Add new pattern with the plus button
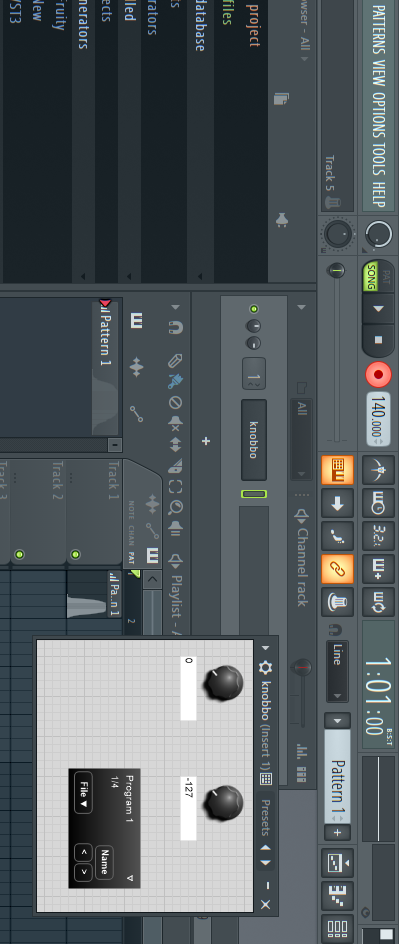The width and height of the screenshot is (399, 944). (x=337, y=833)
